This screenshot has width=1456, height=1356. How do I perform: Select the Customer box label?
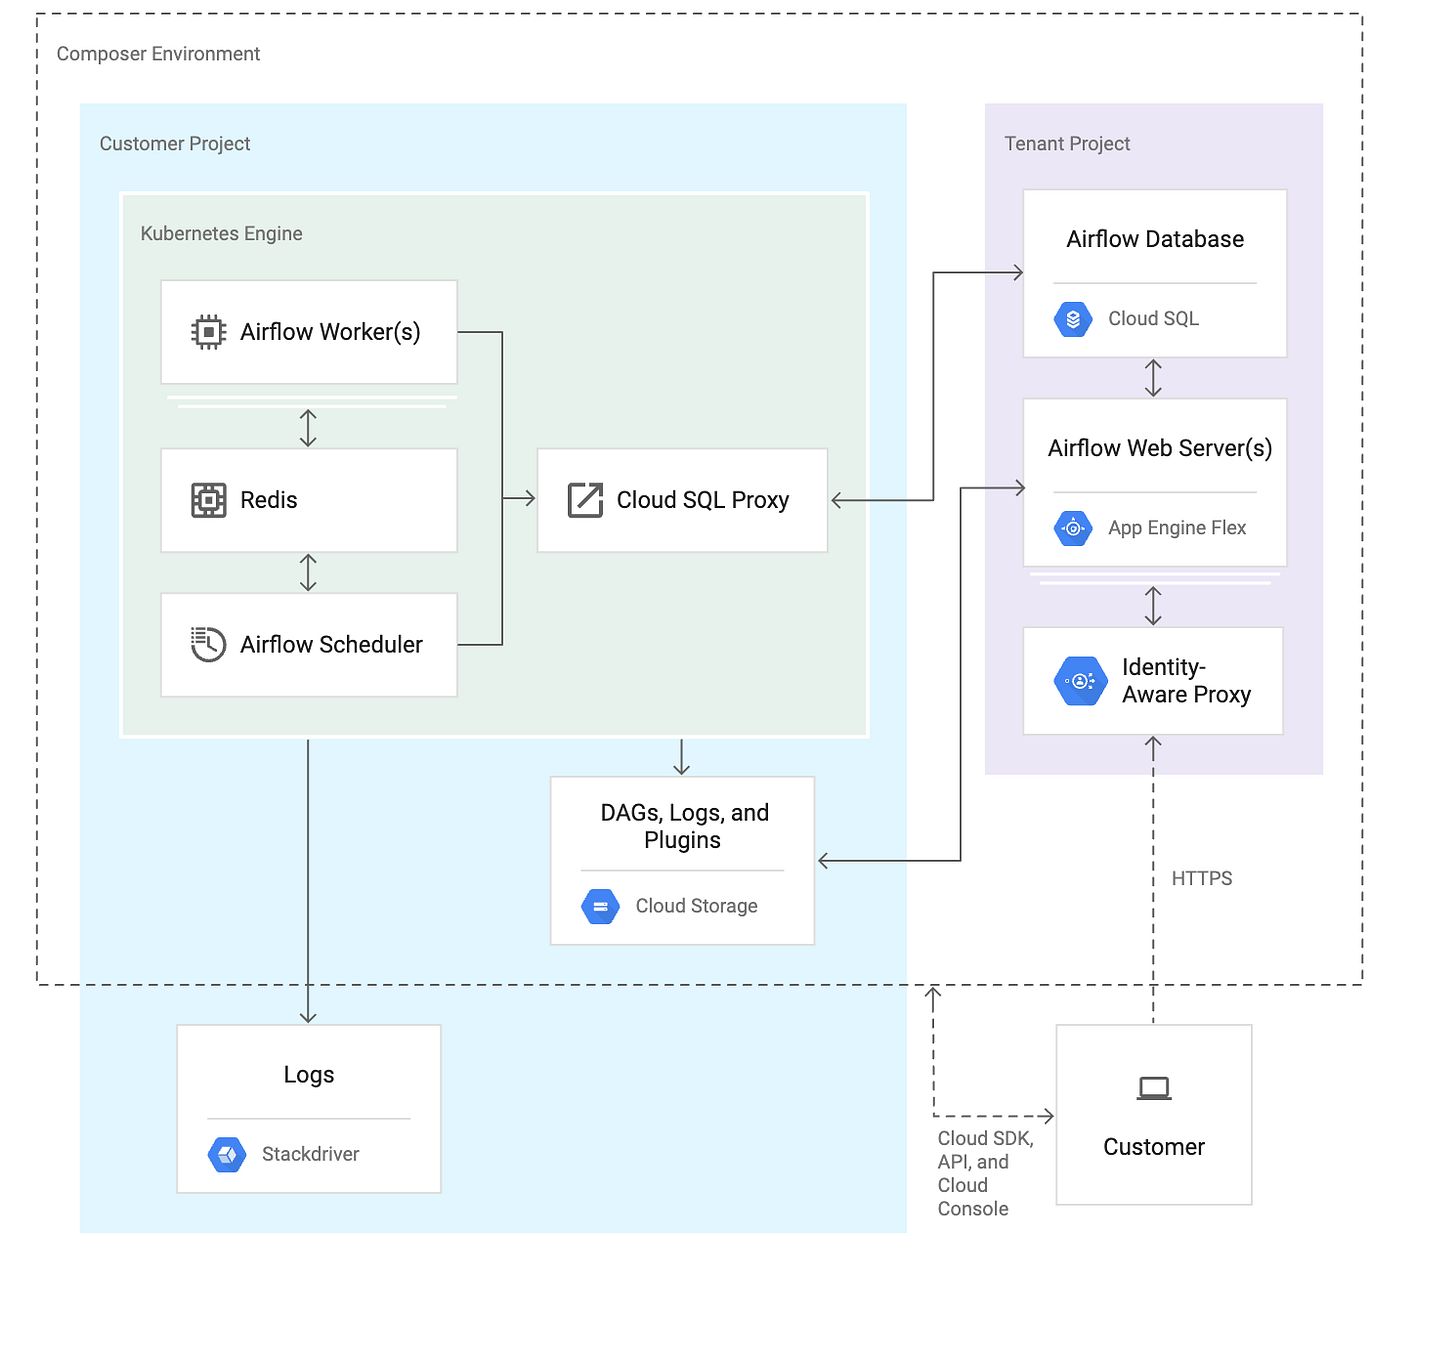1154,1147
